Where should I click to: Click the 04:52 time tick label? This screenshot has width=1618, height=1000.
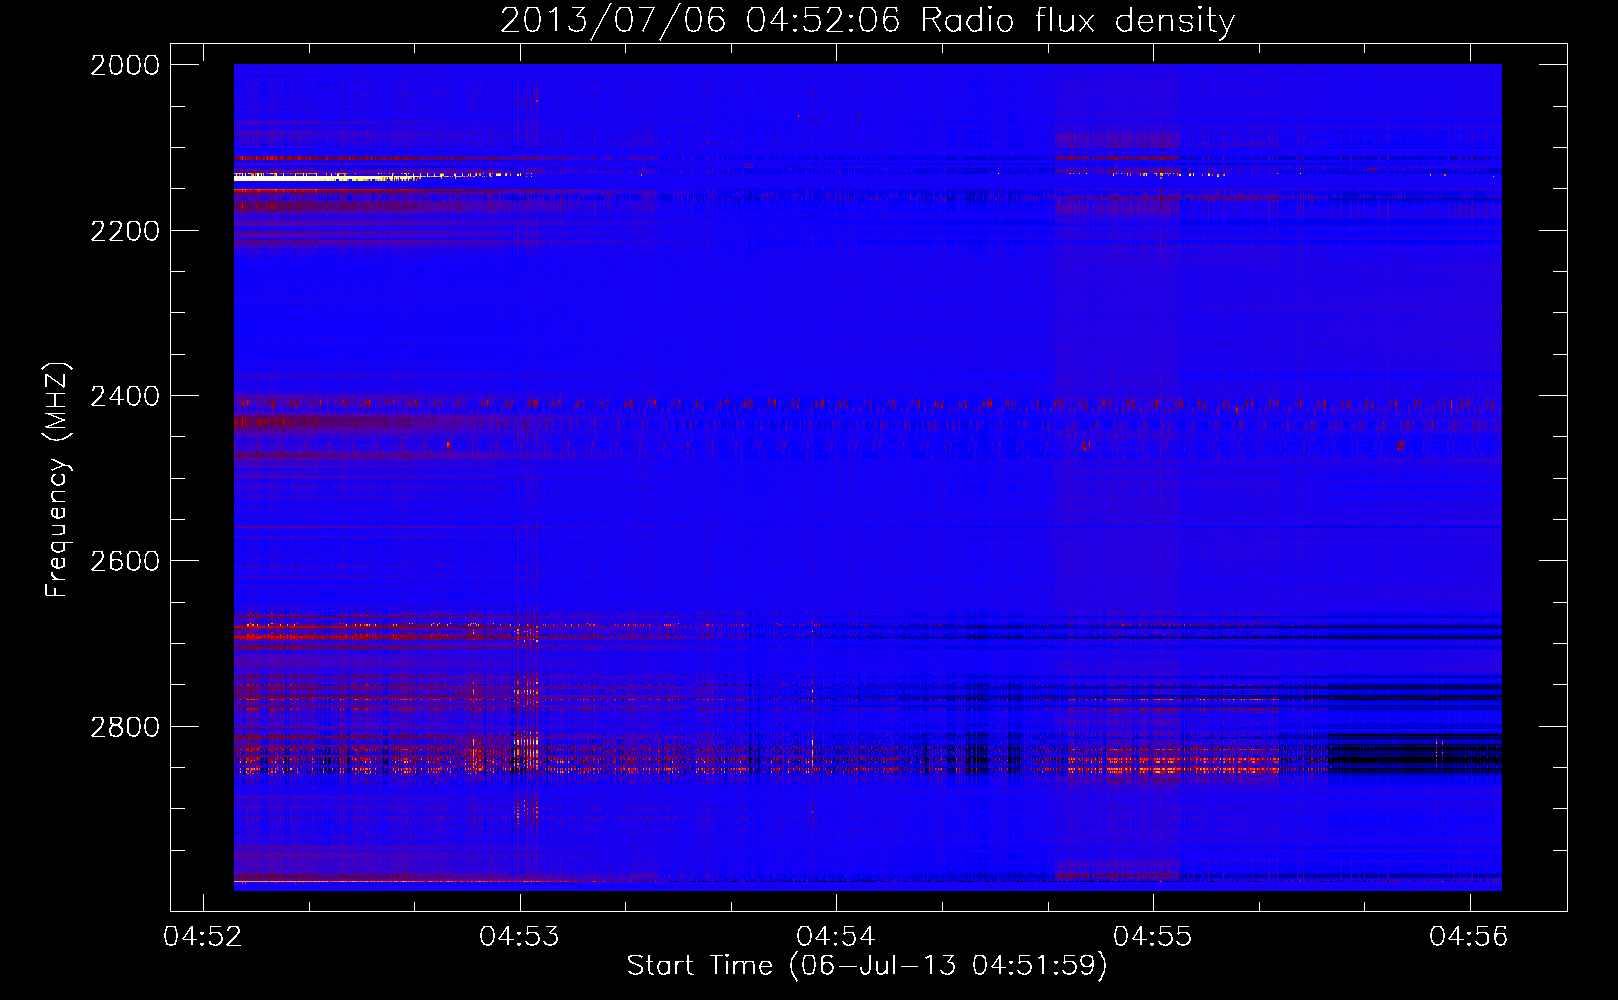203,936
